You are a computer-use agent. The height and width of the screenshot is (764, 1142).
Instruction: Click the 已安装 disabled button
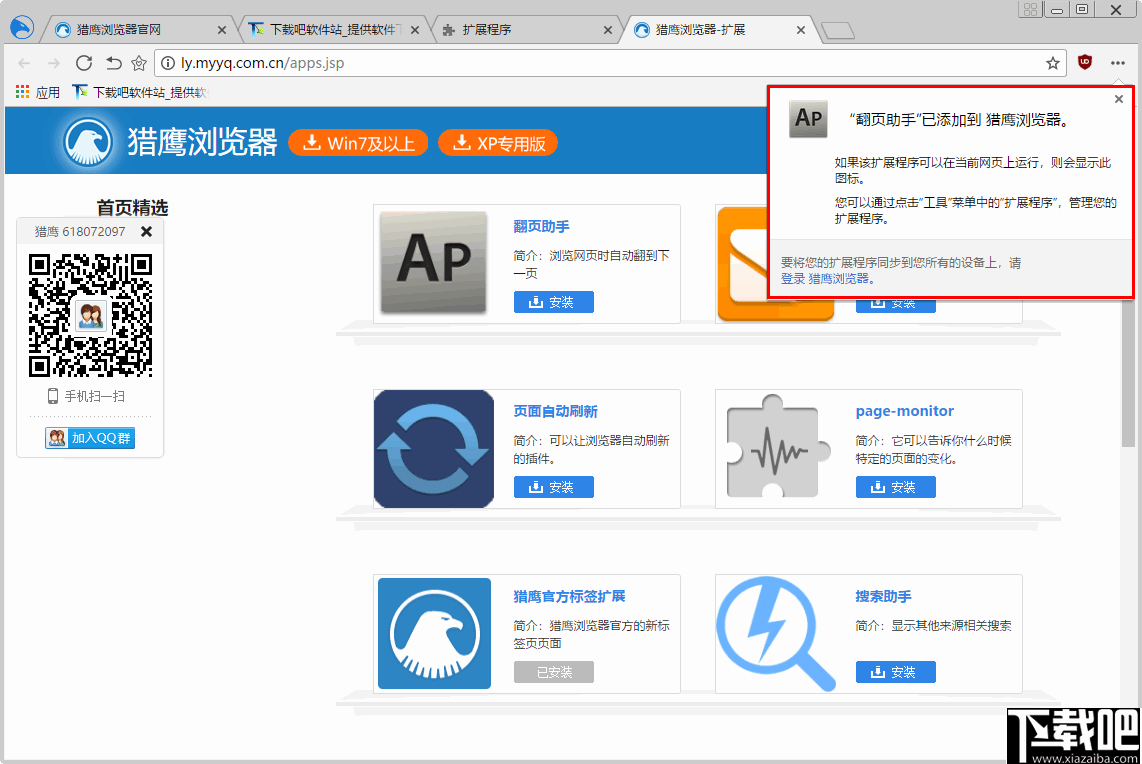554,672
